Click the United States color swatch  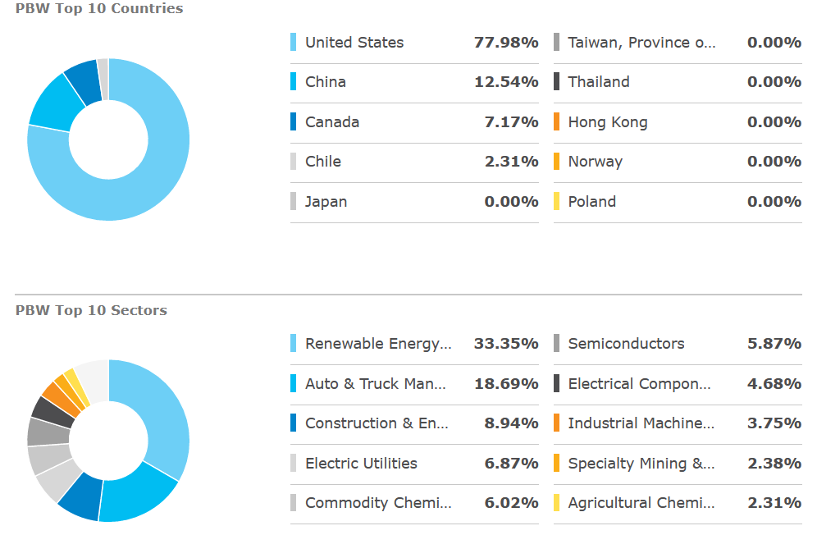click(294, 42)
